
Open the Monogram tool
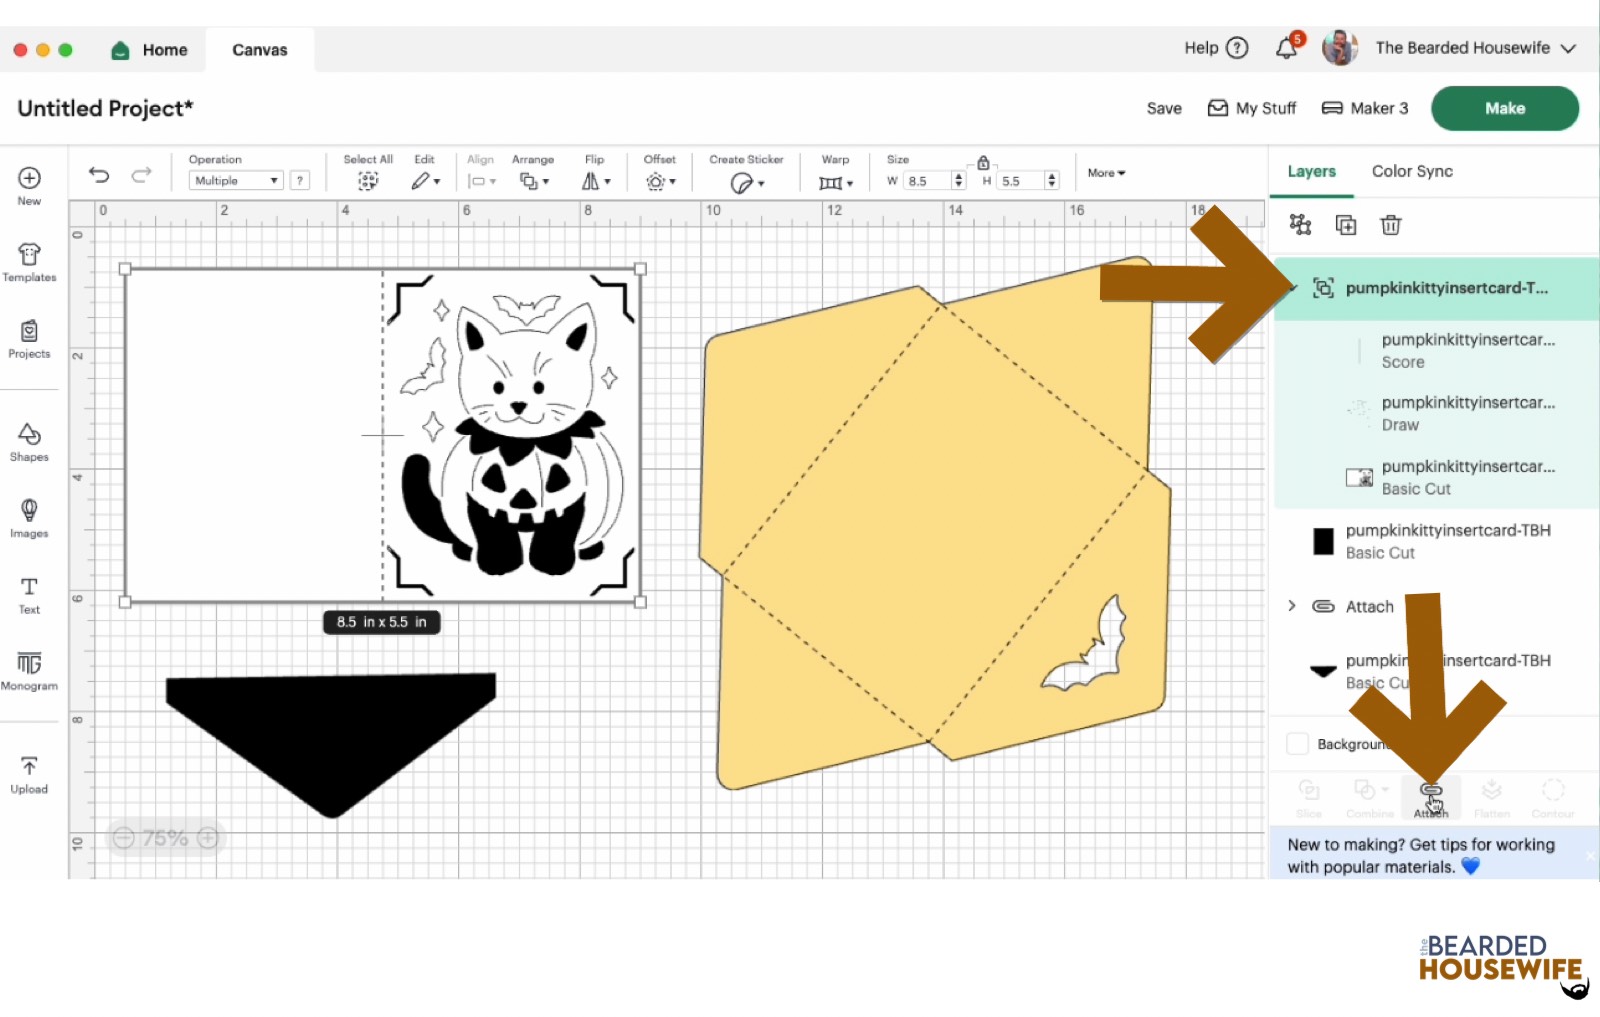click(x=29, y=670)
